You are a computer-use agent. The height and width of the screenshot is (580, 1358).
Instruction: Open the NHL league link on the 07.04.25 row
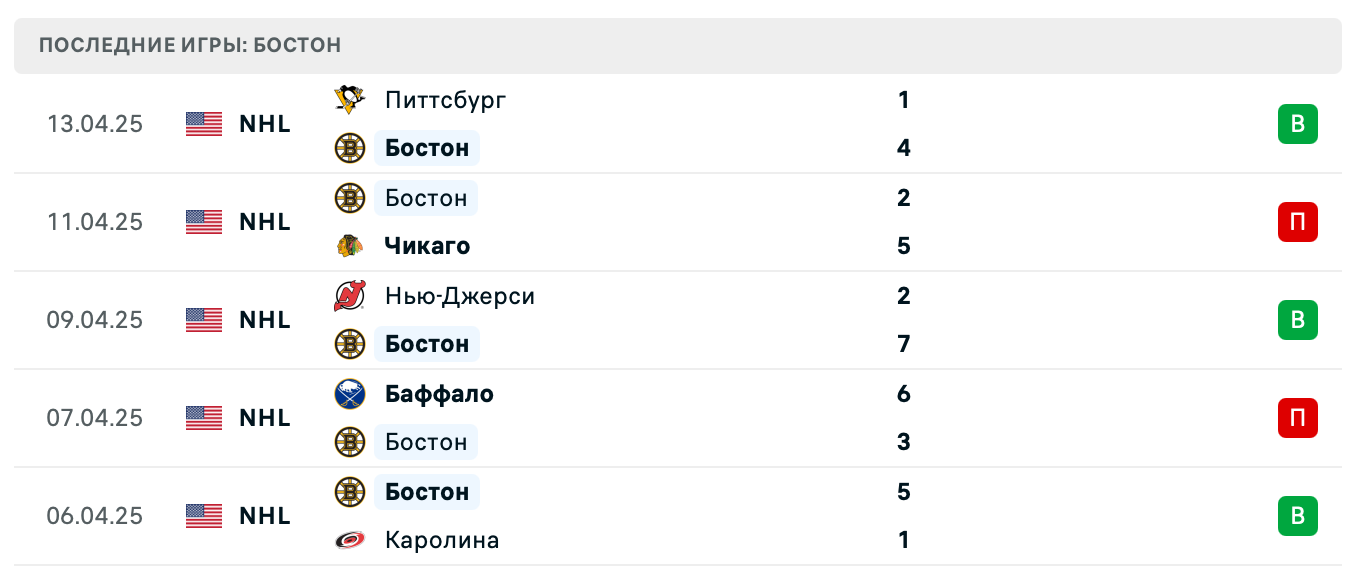click(x=264, y=418)
